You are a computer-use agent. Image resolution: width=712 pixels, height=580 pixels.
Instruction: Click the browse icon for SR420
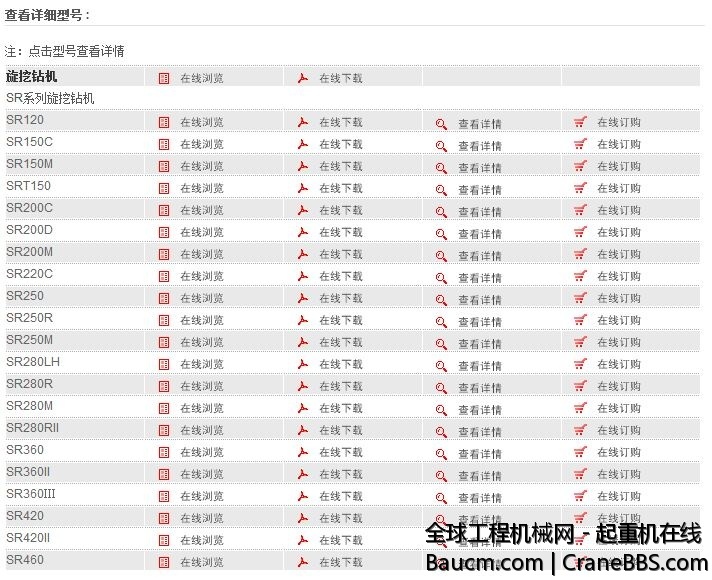click(164, 518)
